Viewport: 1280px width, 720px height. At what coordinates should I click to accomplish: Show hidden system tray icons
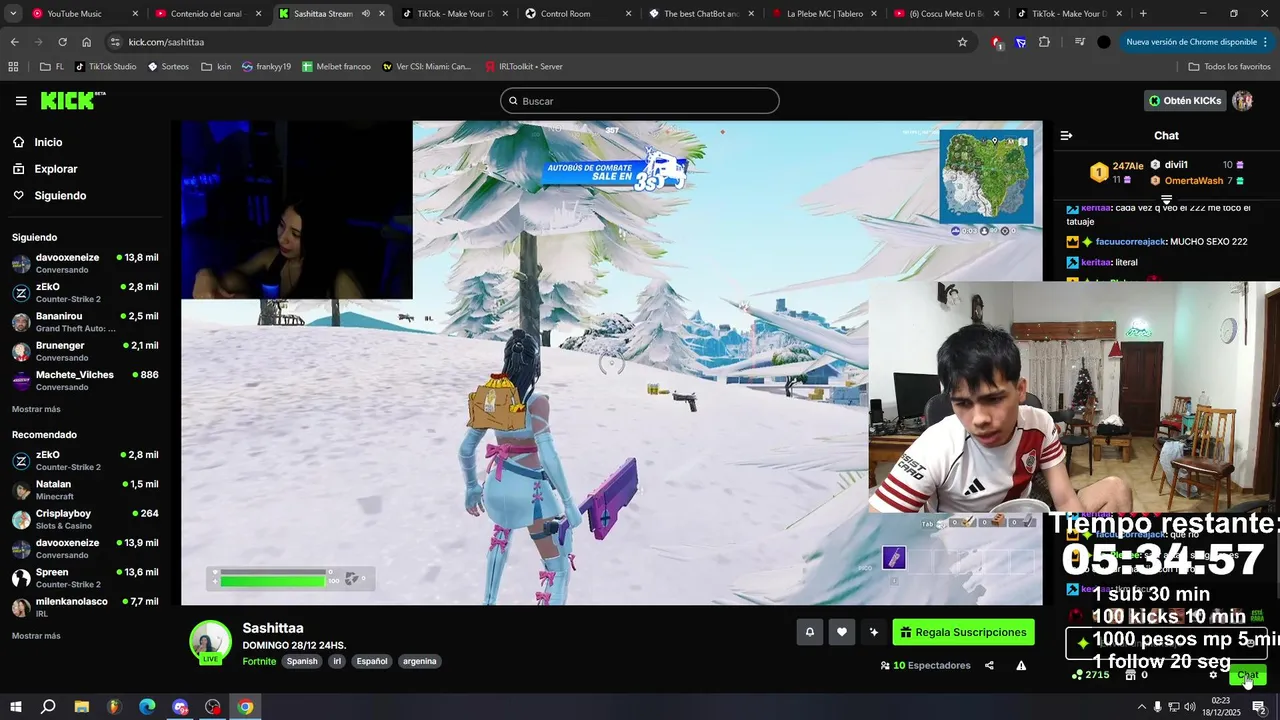[1141, 707]
